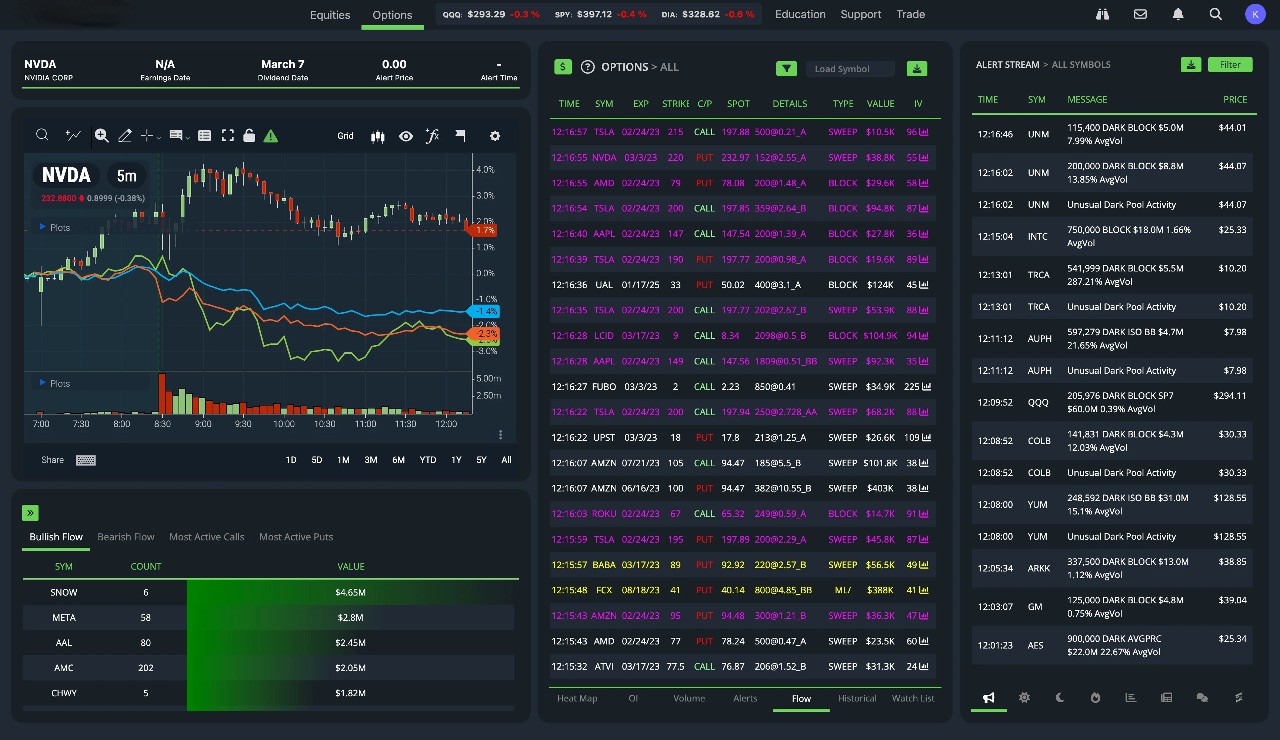Click the Load Symbol input field
1280x740 pixels.
[850, 69]
